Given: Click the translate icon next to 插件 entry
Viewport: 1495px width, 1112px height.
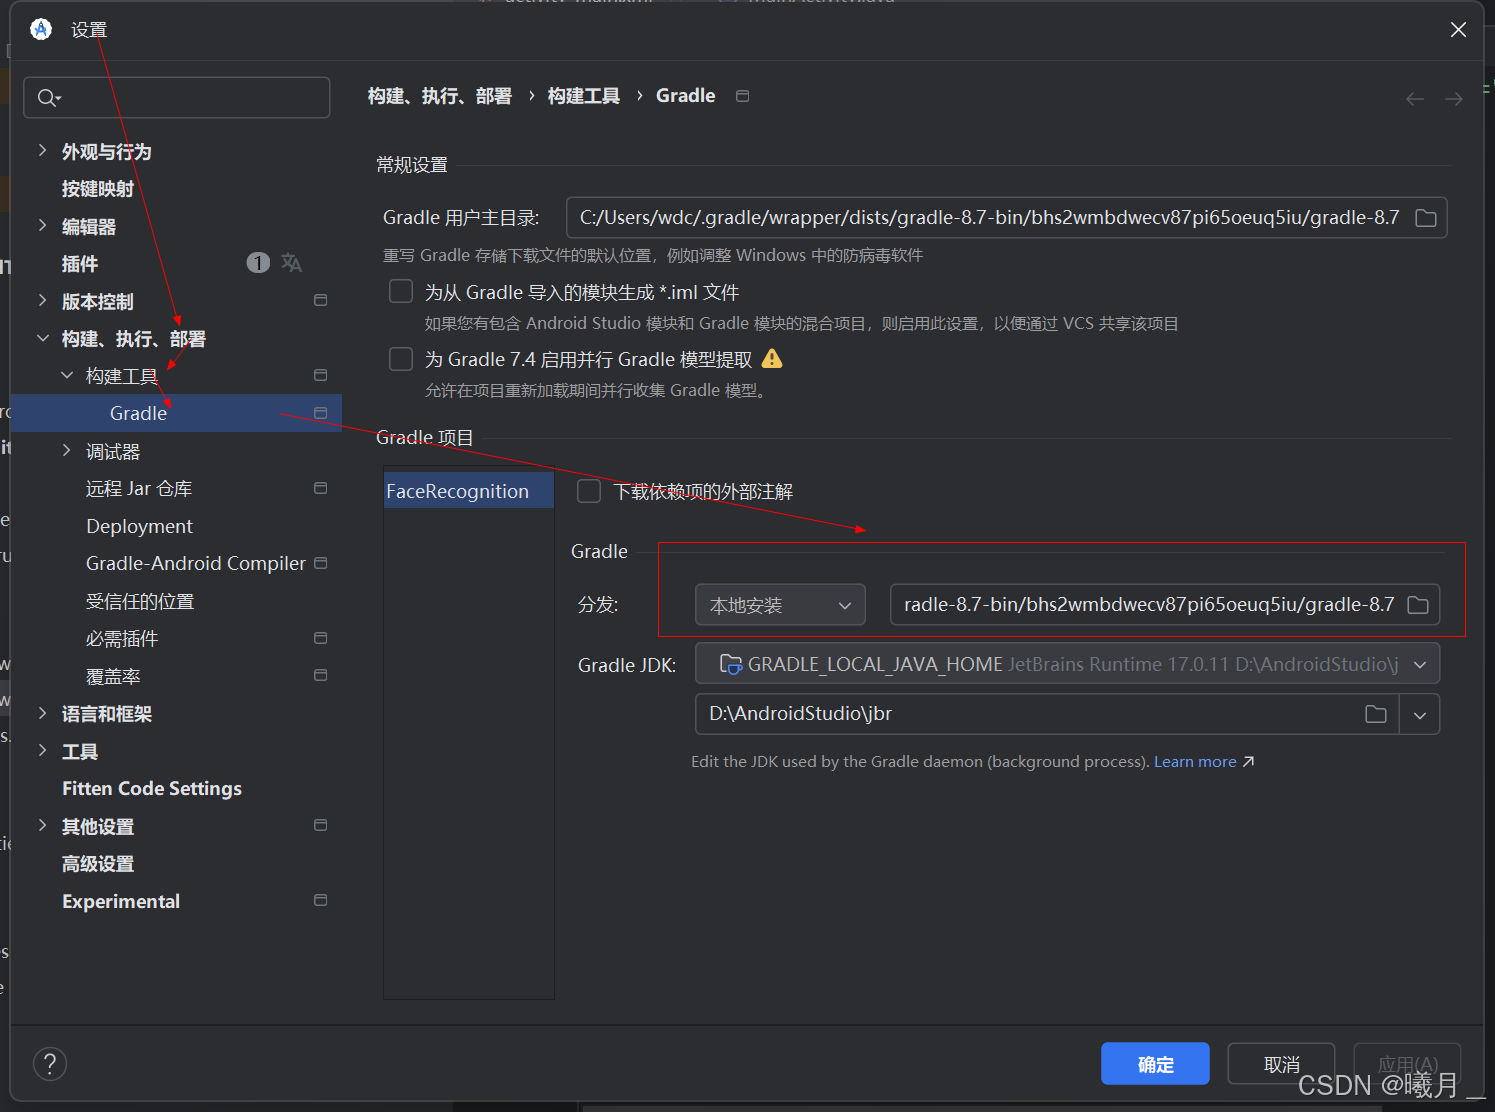Looking at the screenshot, I should (x=291, y=262).
